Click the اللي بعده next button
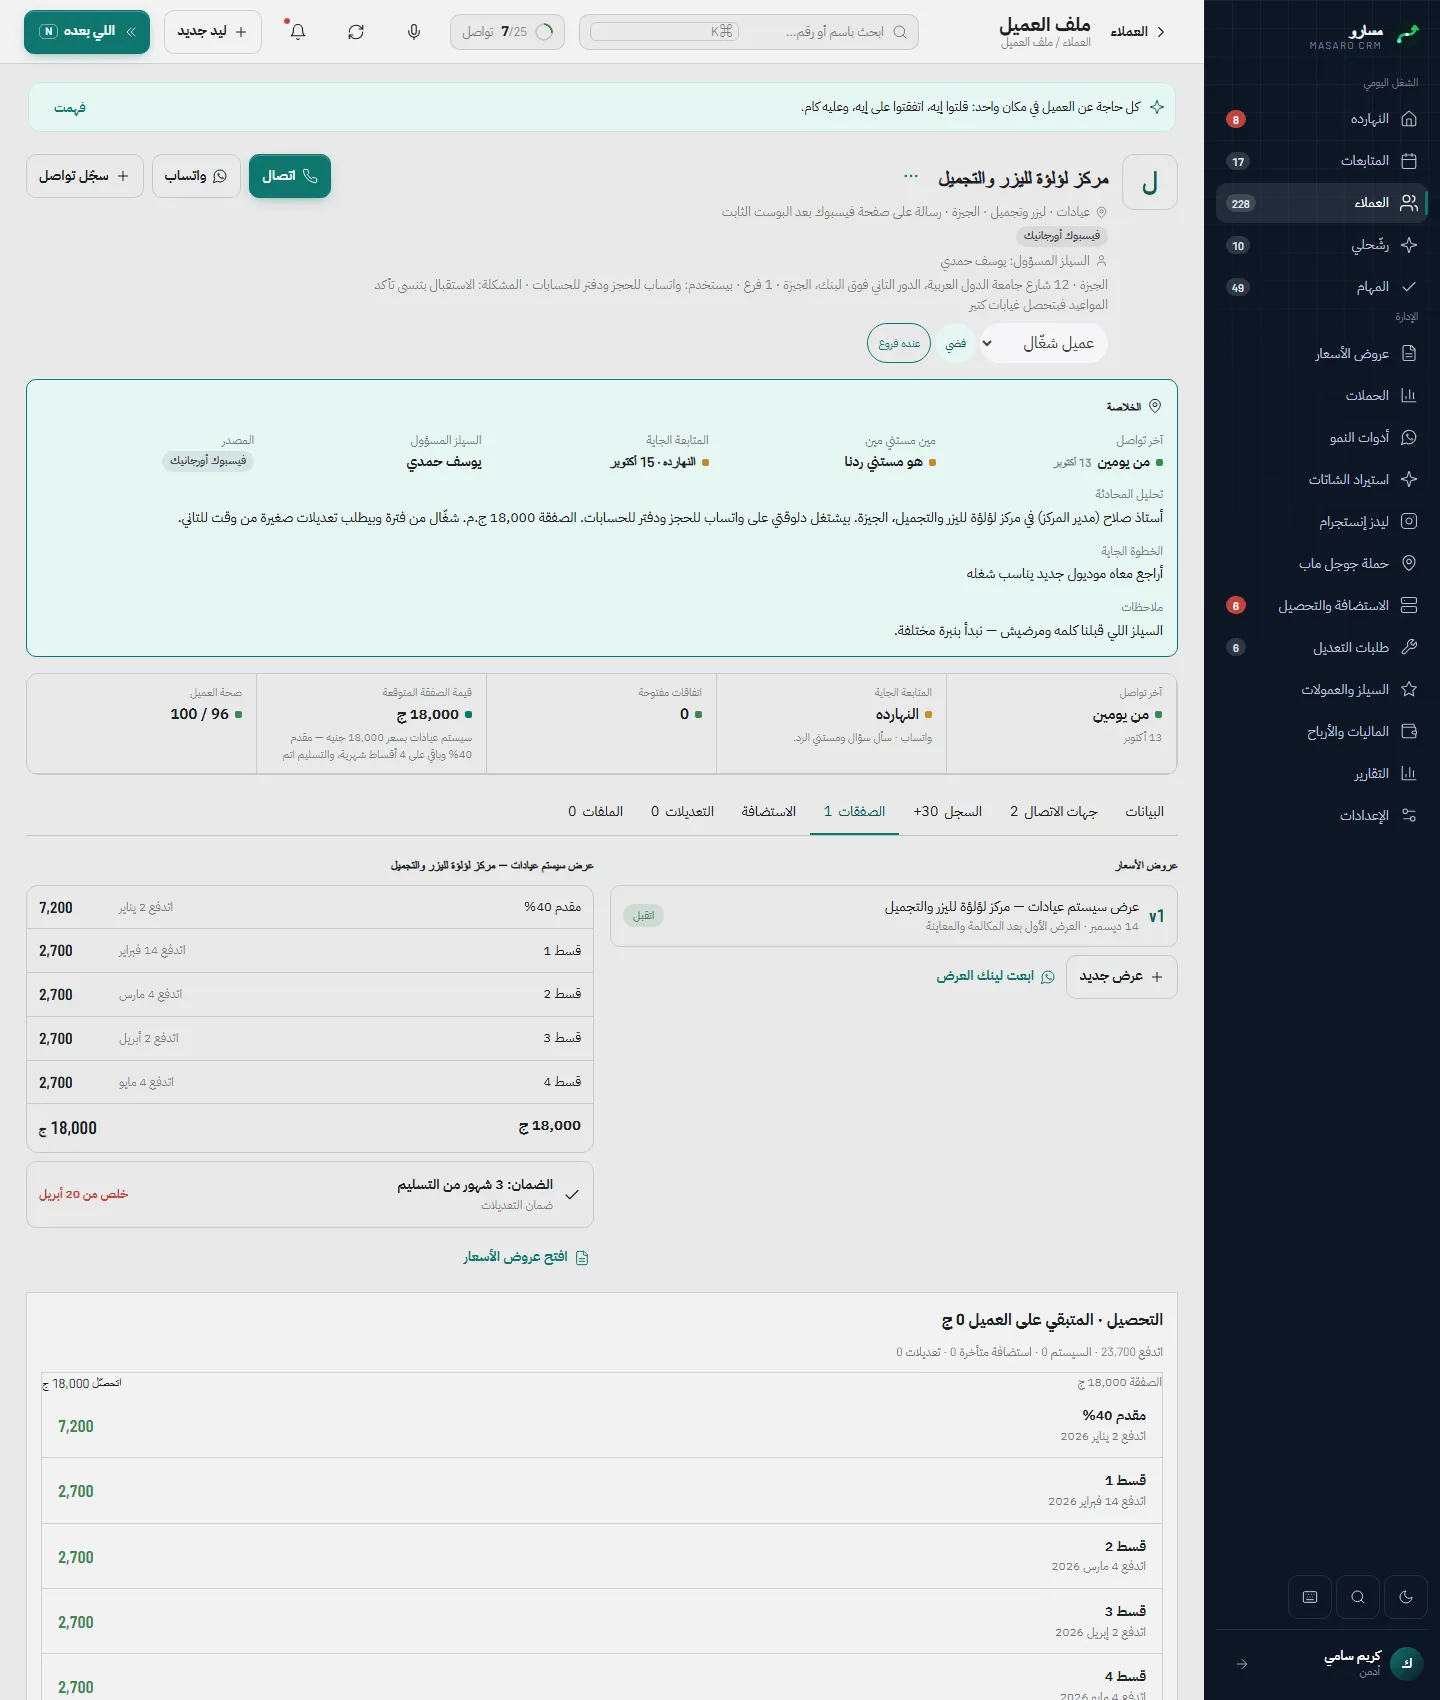The width and height of the screenshot is (1440, 1700). click(87, 32)
